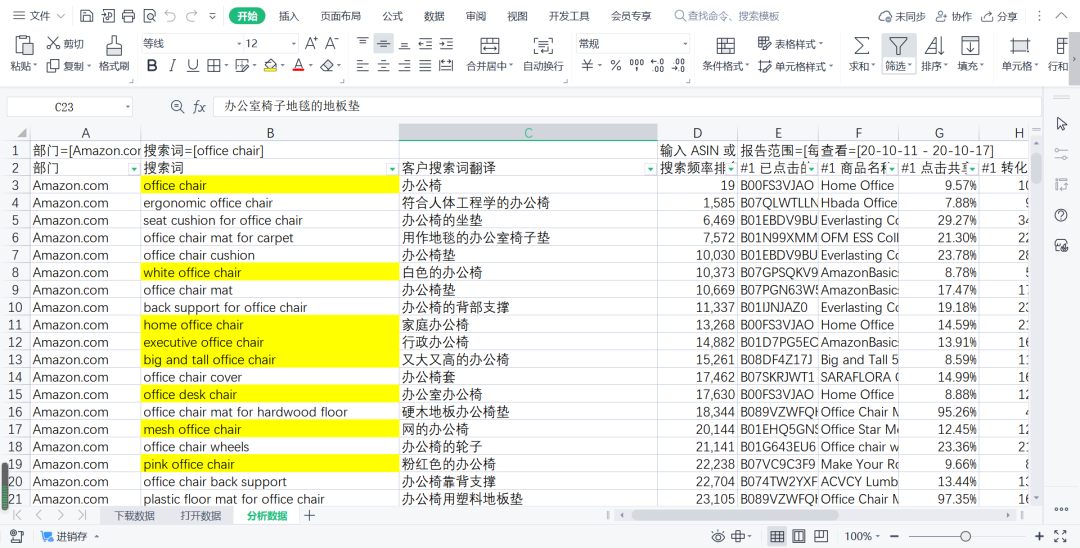This screenshot has height=548, width=1080.
Task: Open the filter dropdown on 搜索词 header
Action: click(x=392, y=169)
